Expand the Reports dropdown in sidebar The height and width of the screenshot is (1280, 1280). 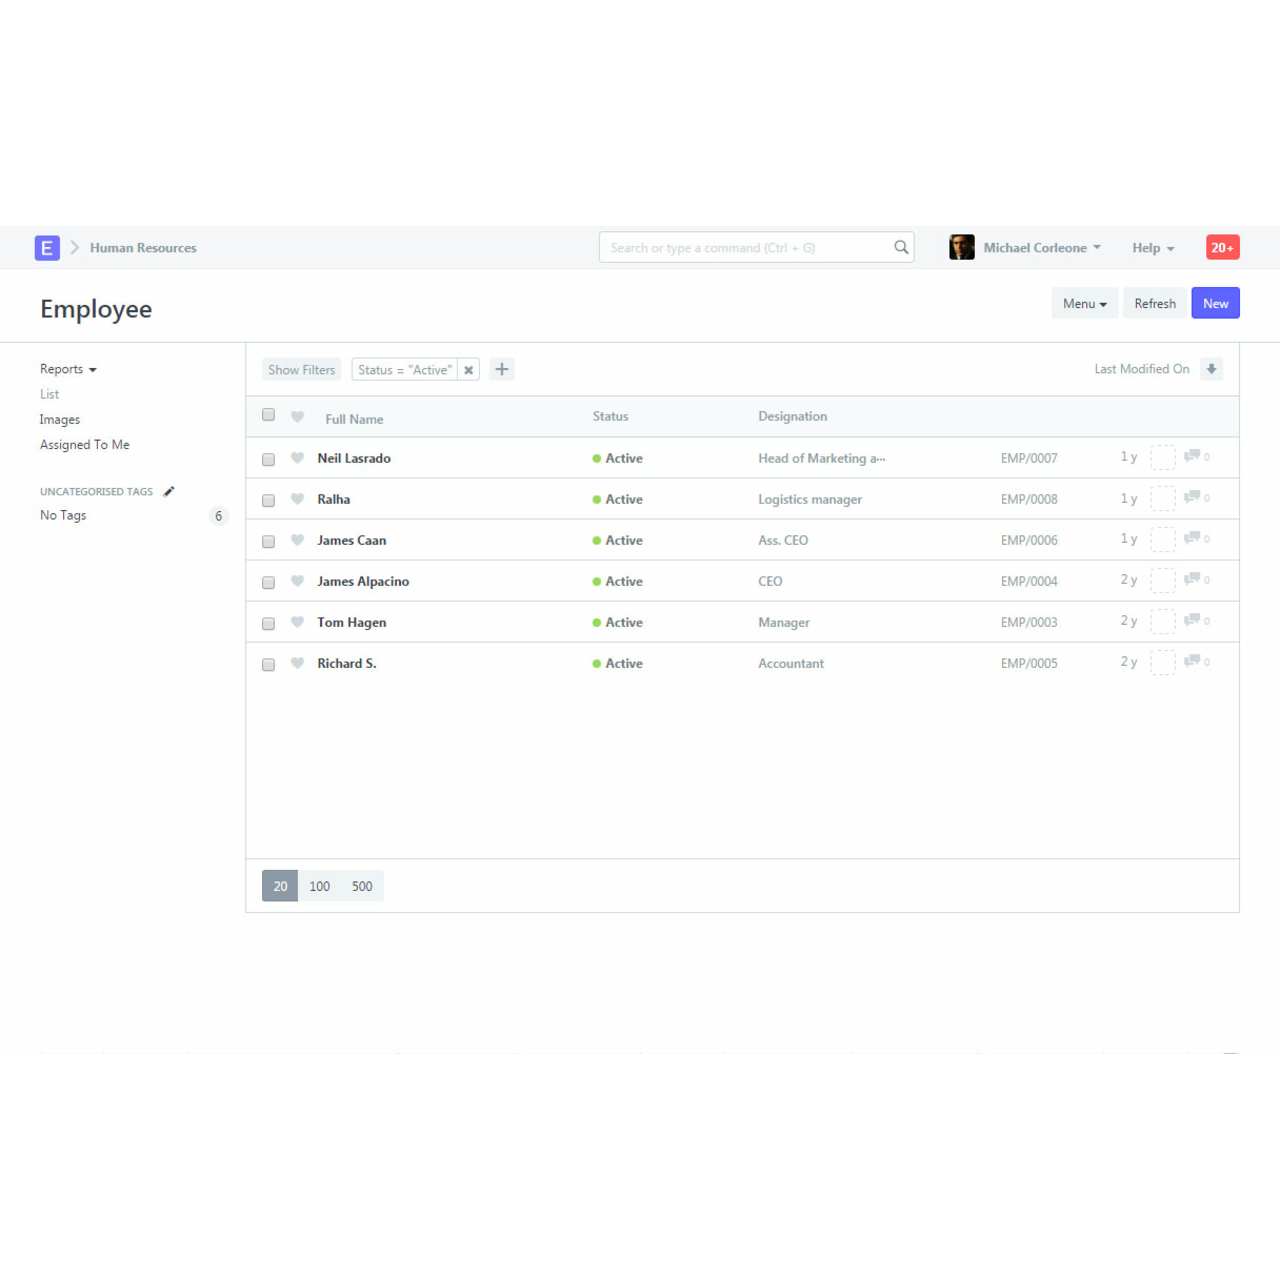point(68,369)
